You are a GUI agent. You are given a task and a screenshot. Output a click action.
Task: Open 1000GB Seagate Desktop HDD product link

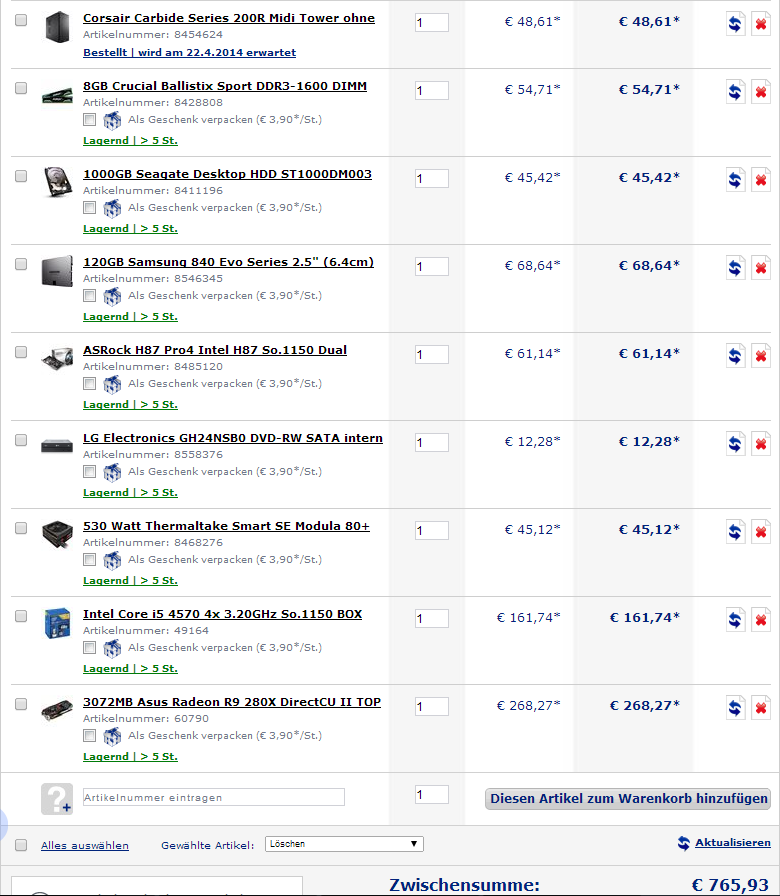click(227, 174)
